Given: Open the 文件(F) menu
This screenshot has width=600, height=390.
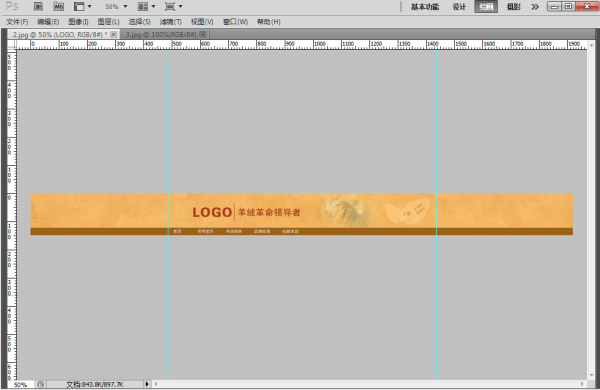Looking at the screenshot, I should click(x=17, y=22).
